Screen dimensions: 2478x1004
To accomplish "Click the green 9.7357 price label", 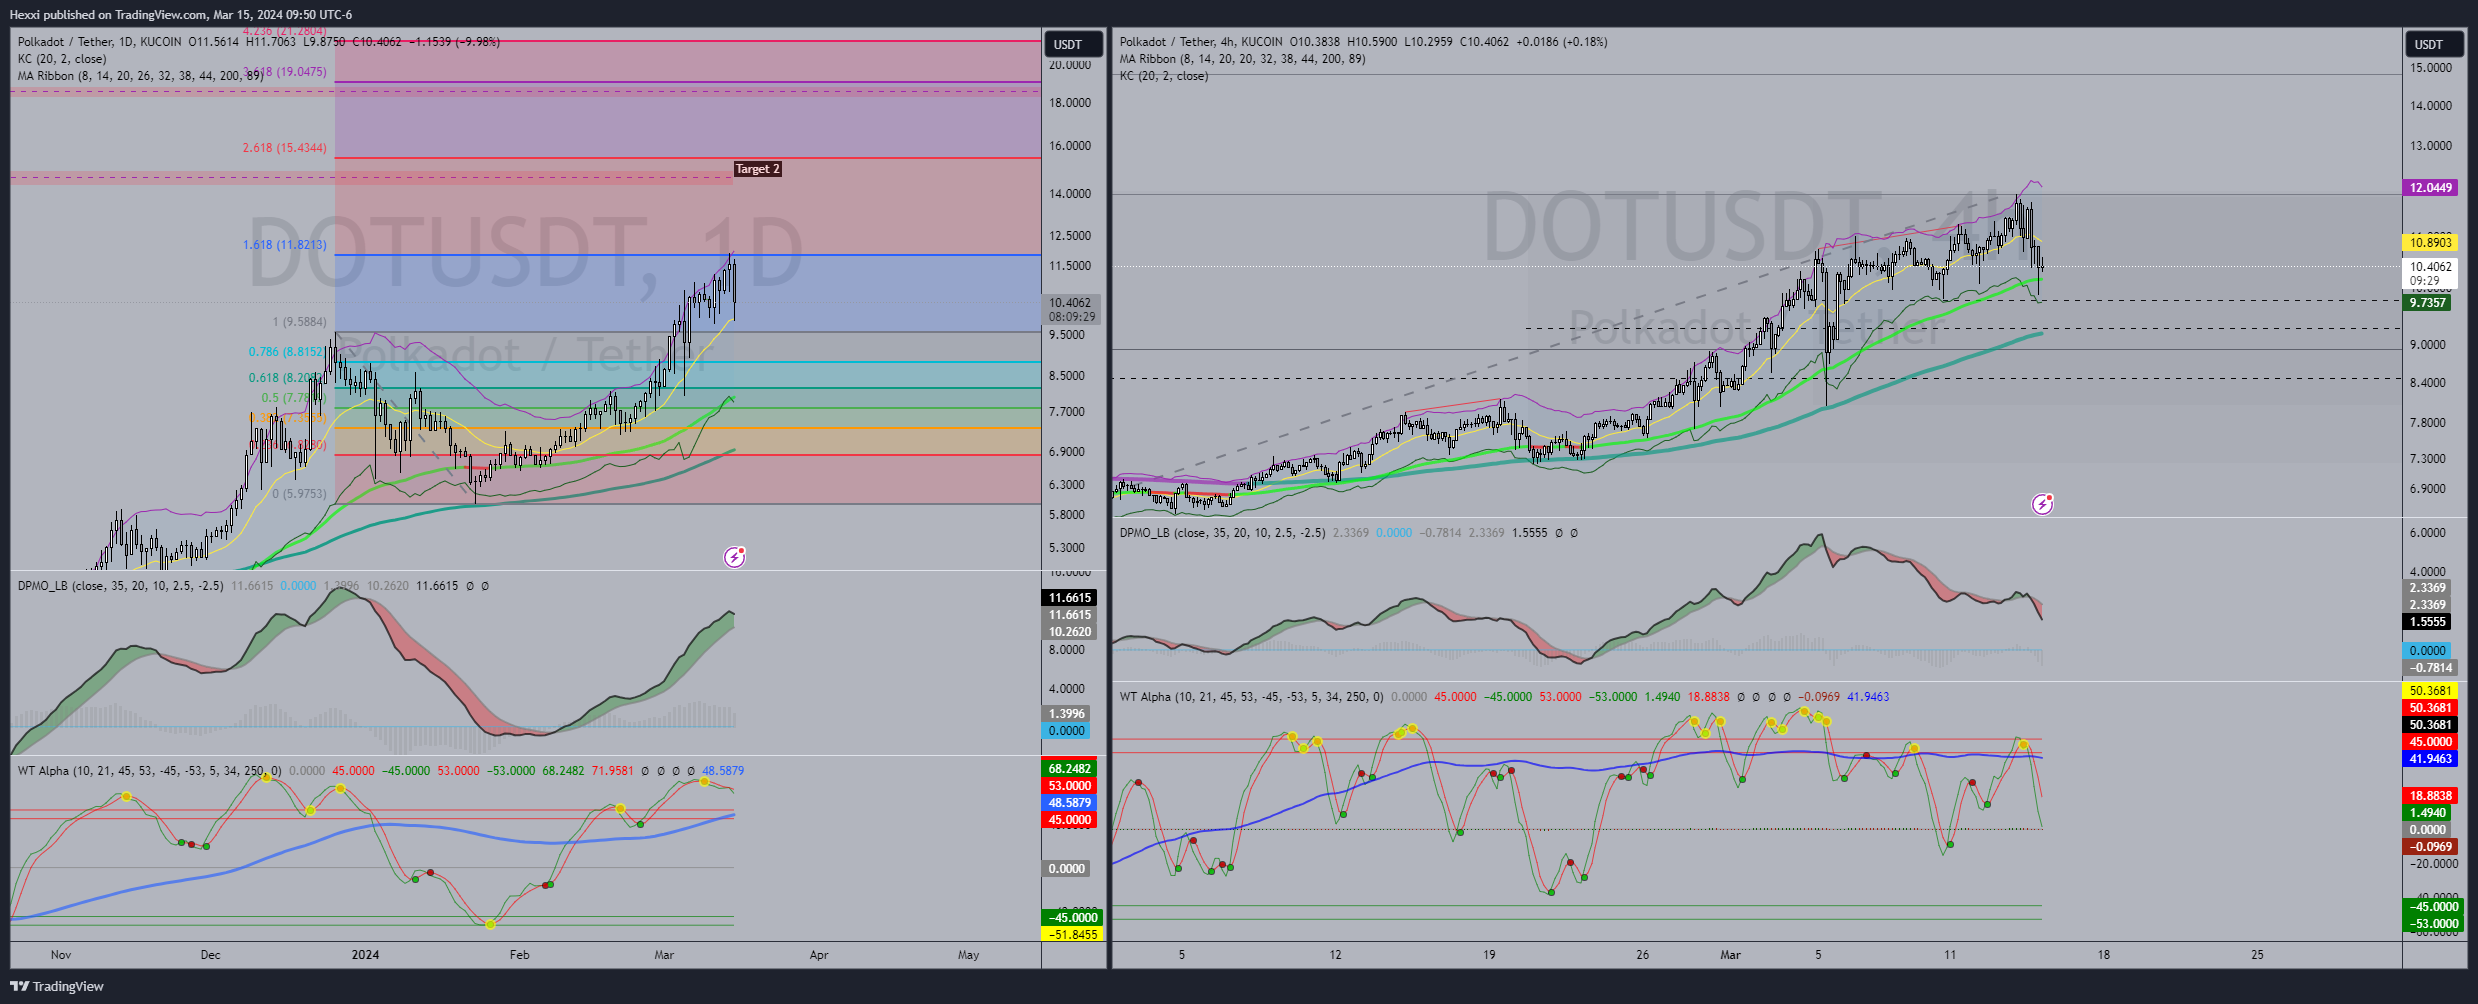I will click(x=2427, y=303).
